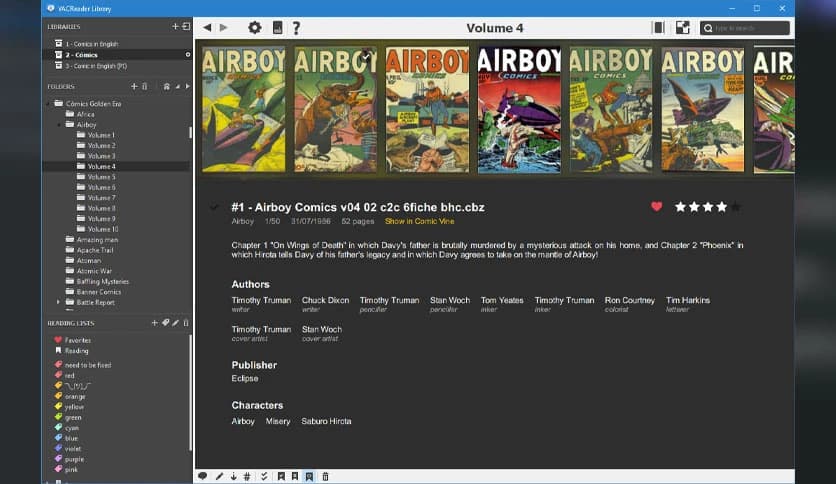Set rating with the fifth star
Image resolution: width=836 pixels, height=484 pixels.
pyautogui.click(x=736, y=207)
